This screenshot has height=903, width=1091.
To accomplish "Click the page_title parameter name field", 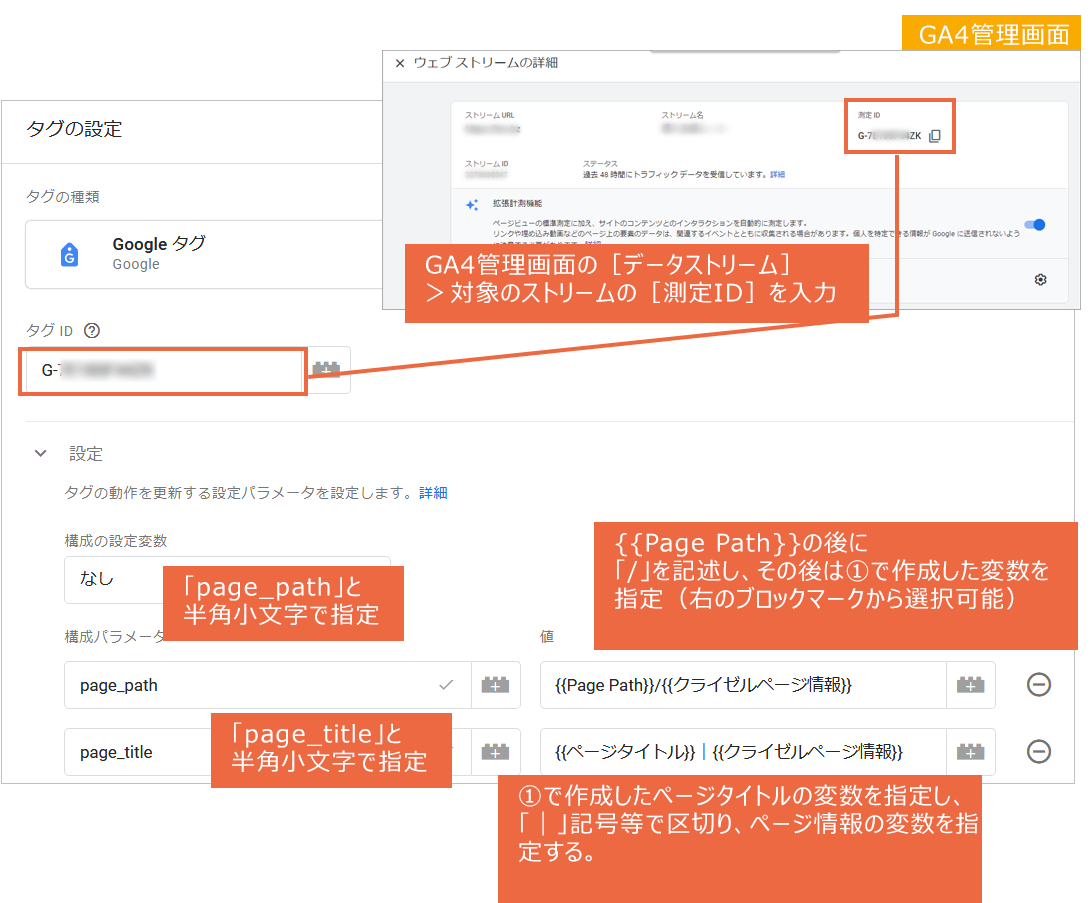I will pyautogui.click(x=268, y=752).
